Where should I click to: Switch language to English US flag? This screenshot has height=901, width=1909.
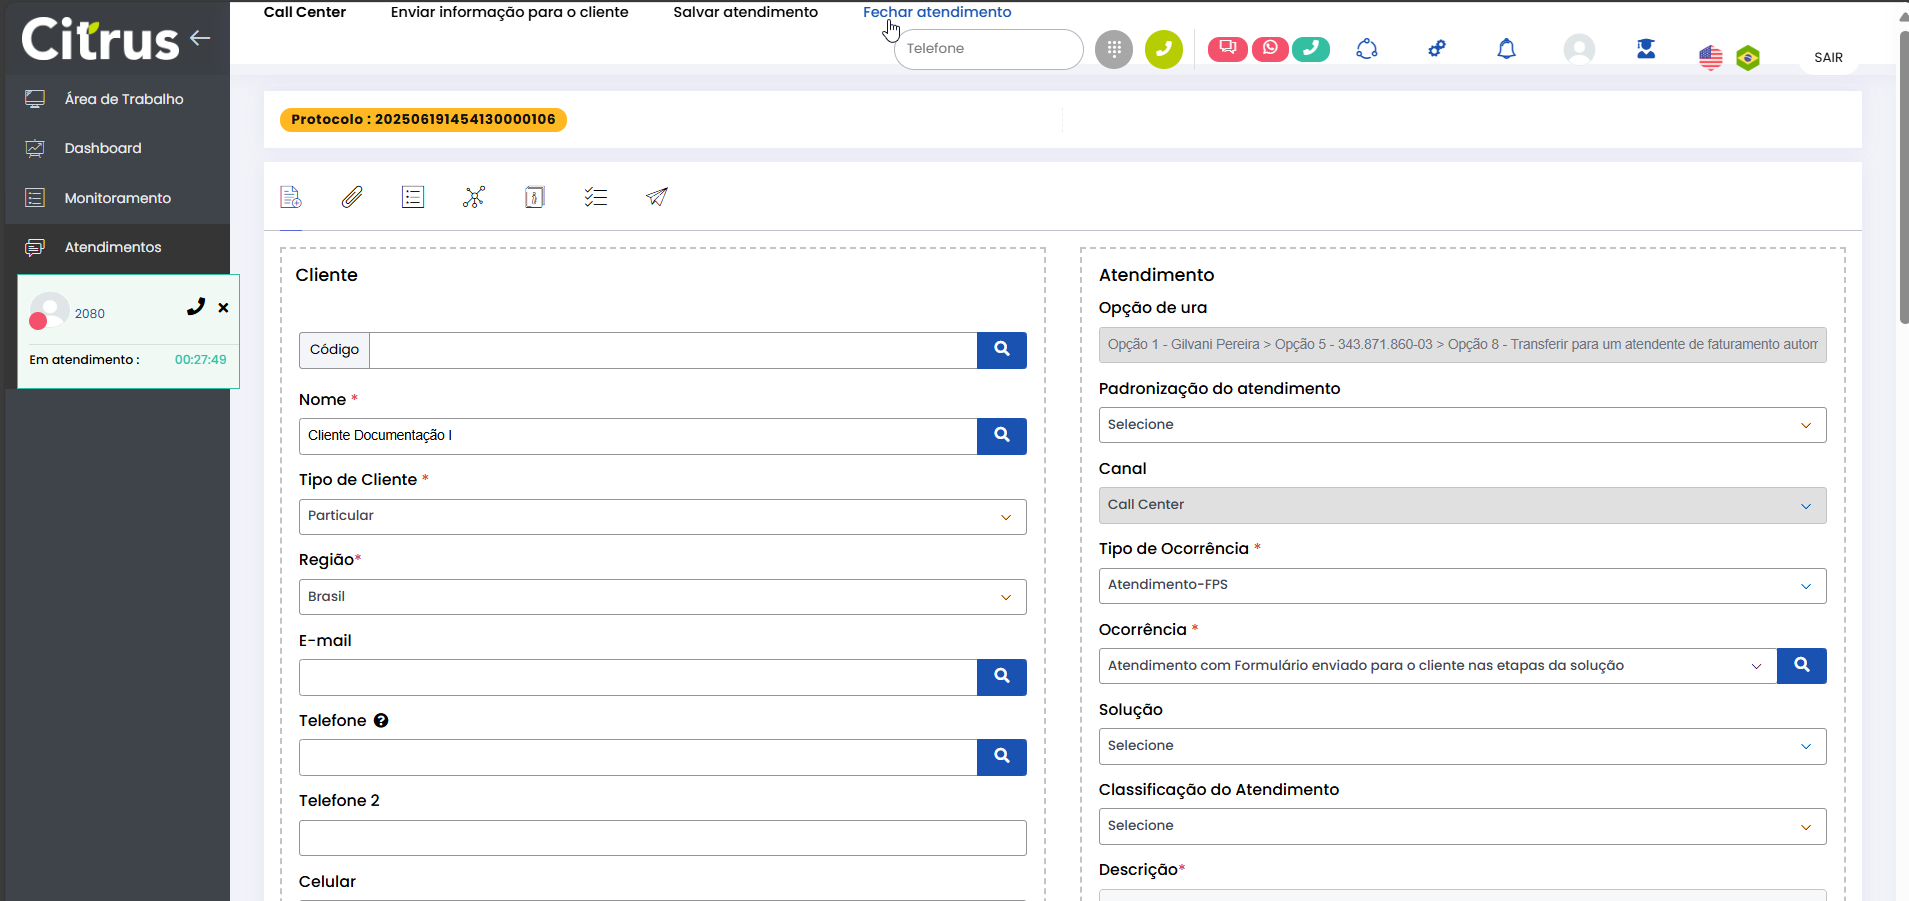click(x=1710, y=58)
